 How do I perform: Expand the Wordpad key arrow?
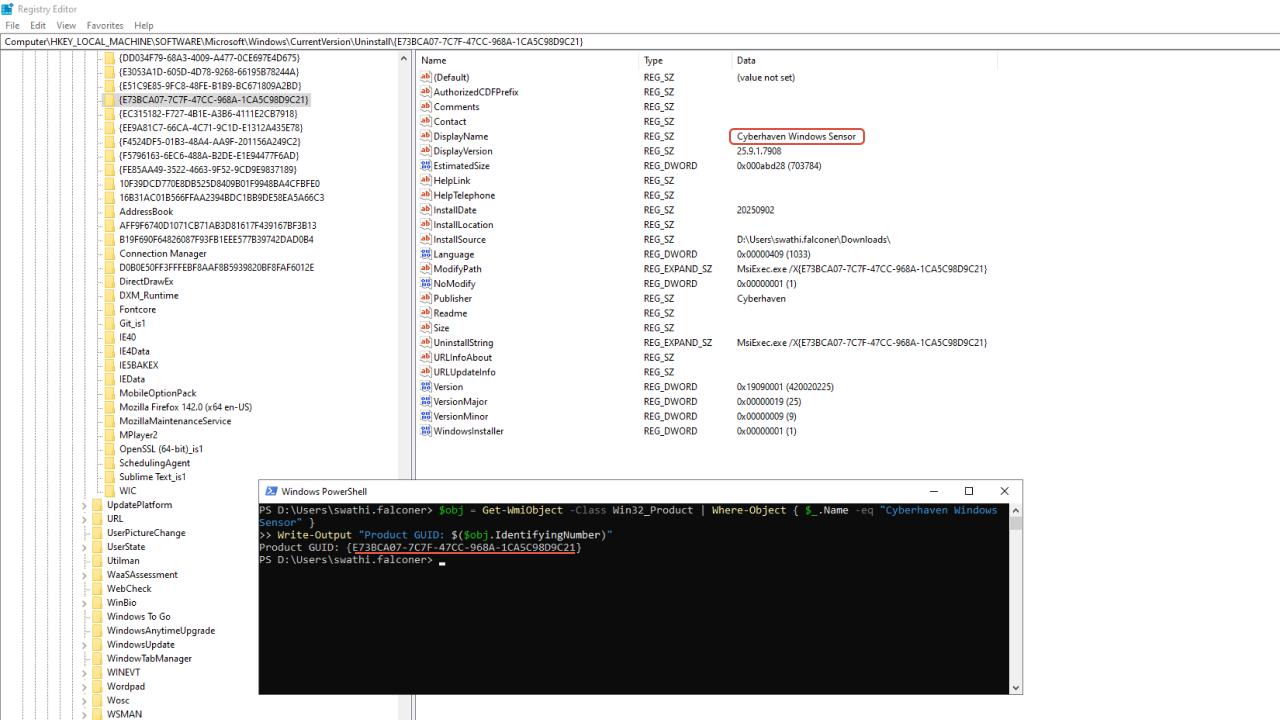click(85, 687)
